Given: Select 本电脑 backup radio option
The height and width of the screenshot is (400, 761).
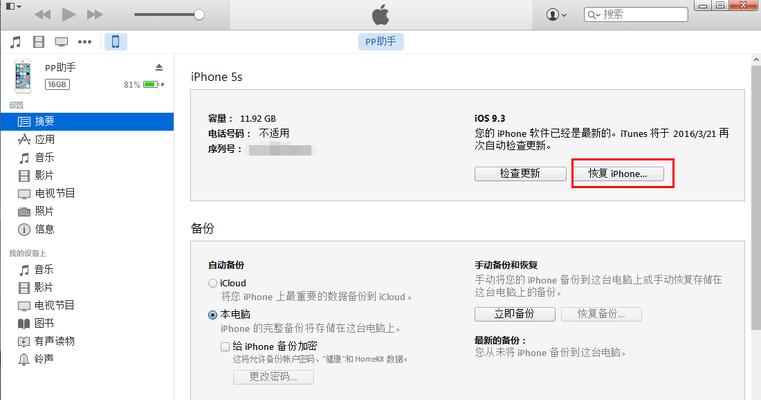Looking at the screenshot, I should (x=212, y=315).
